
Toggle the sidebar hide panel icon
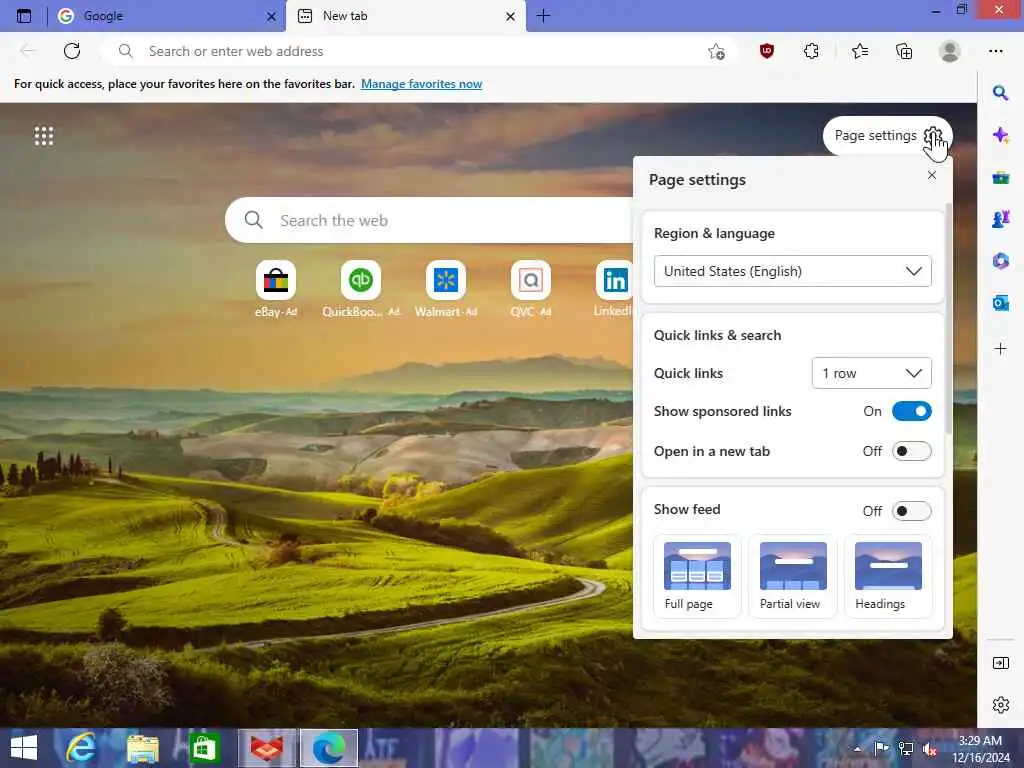pos(1000,663)
